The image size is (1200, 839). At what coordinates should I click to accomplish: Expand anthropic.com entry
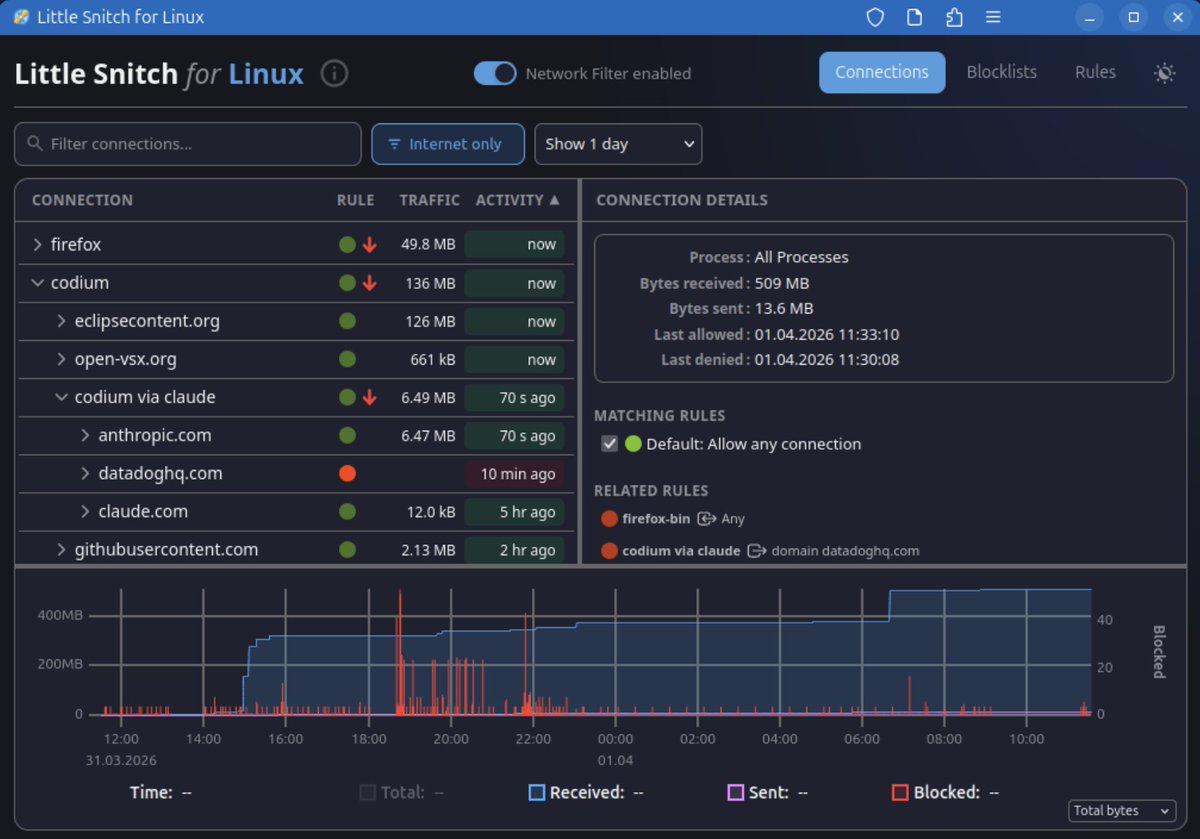click(85, 435)
